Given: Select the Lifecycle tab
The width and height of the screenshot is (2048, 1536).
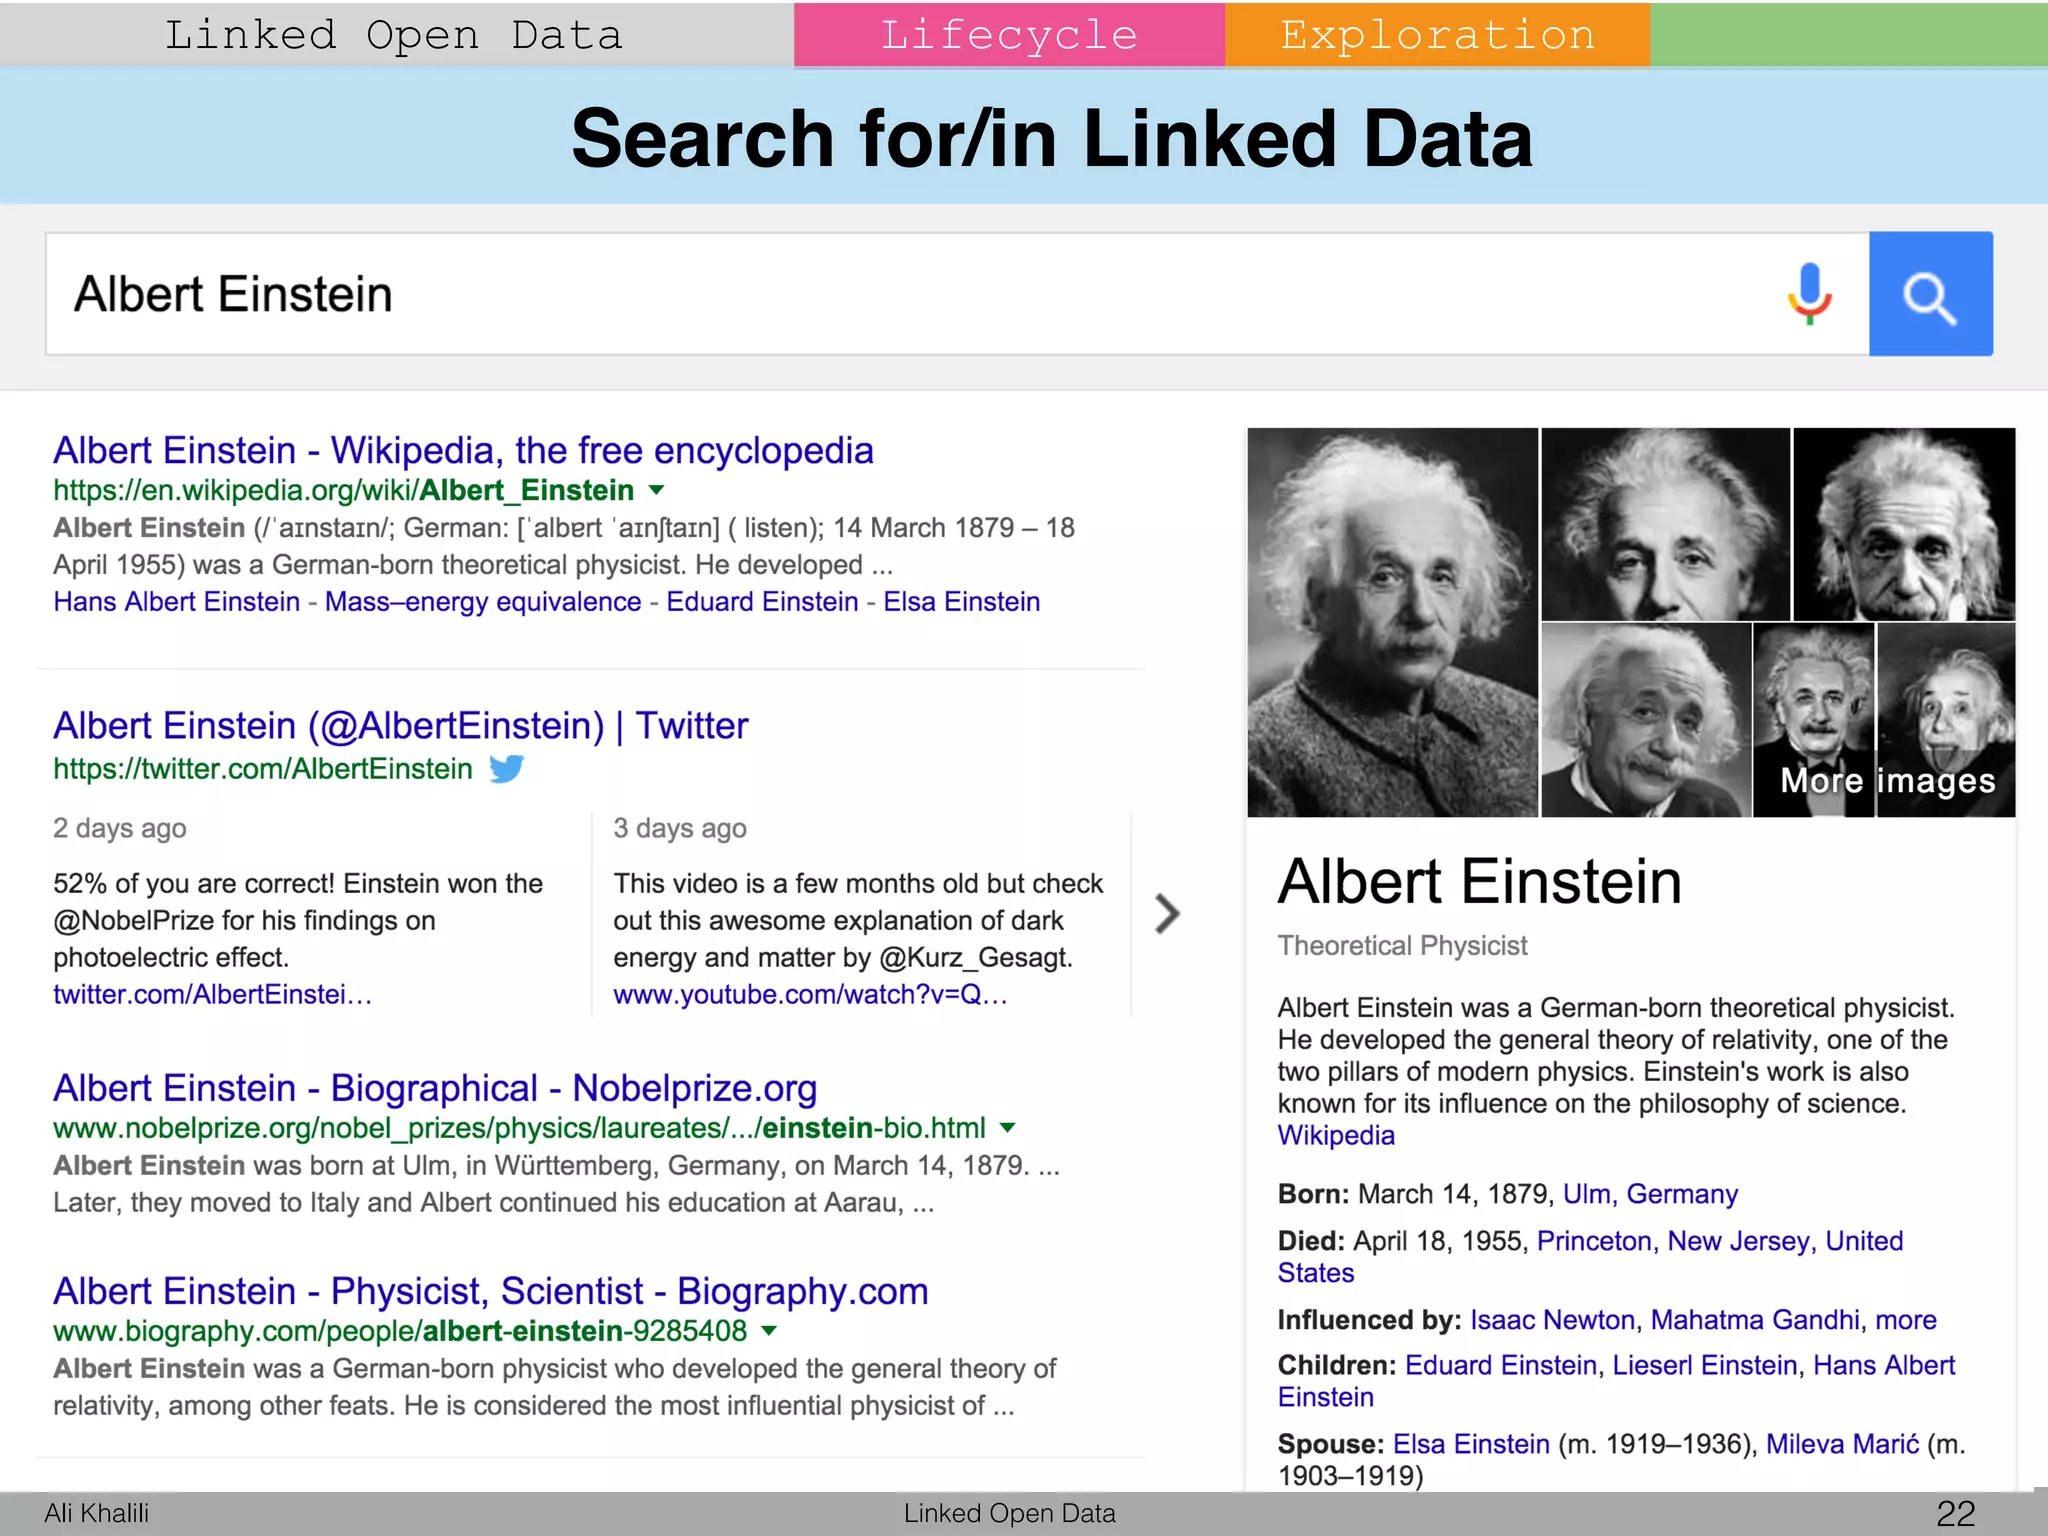Looking at the screenshot, I should point(1008,35).
